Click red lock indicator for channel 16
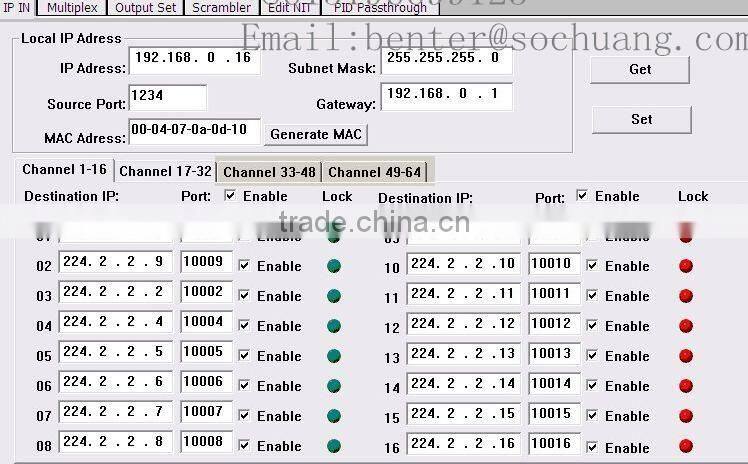The width and height of the screenshot is (748, 464). [686, 446]
